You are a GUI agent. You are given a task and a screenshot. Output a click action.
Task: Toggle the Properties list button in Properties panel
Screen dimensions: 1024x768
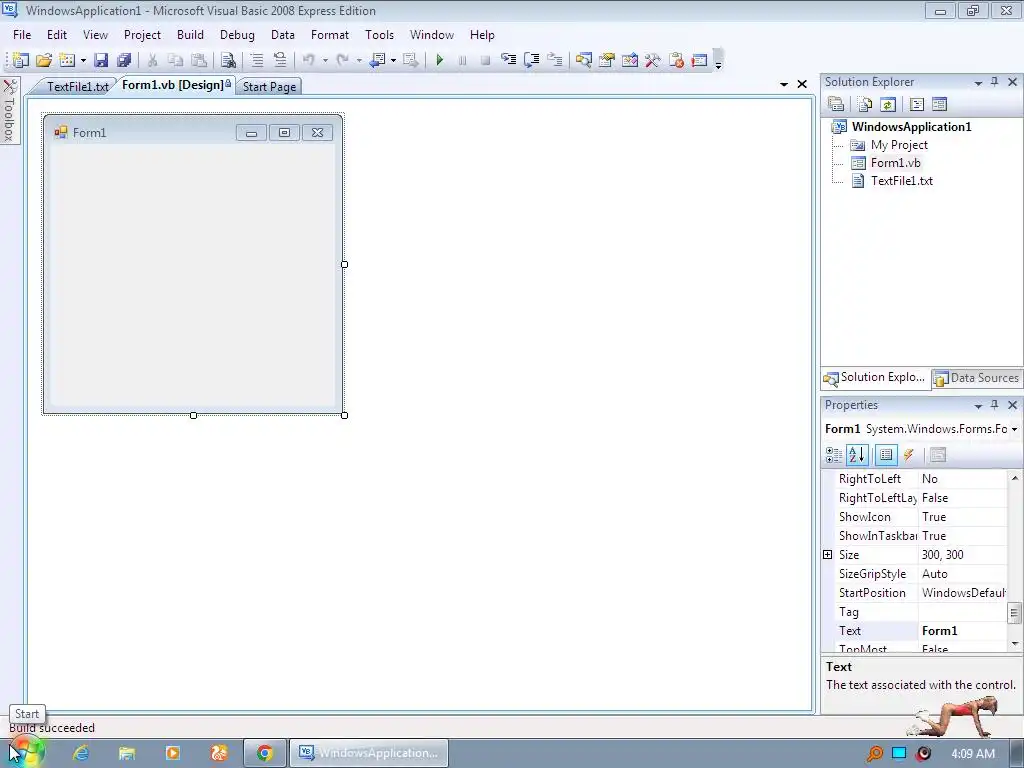pyautogui.click(x=886, y=455)
